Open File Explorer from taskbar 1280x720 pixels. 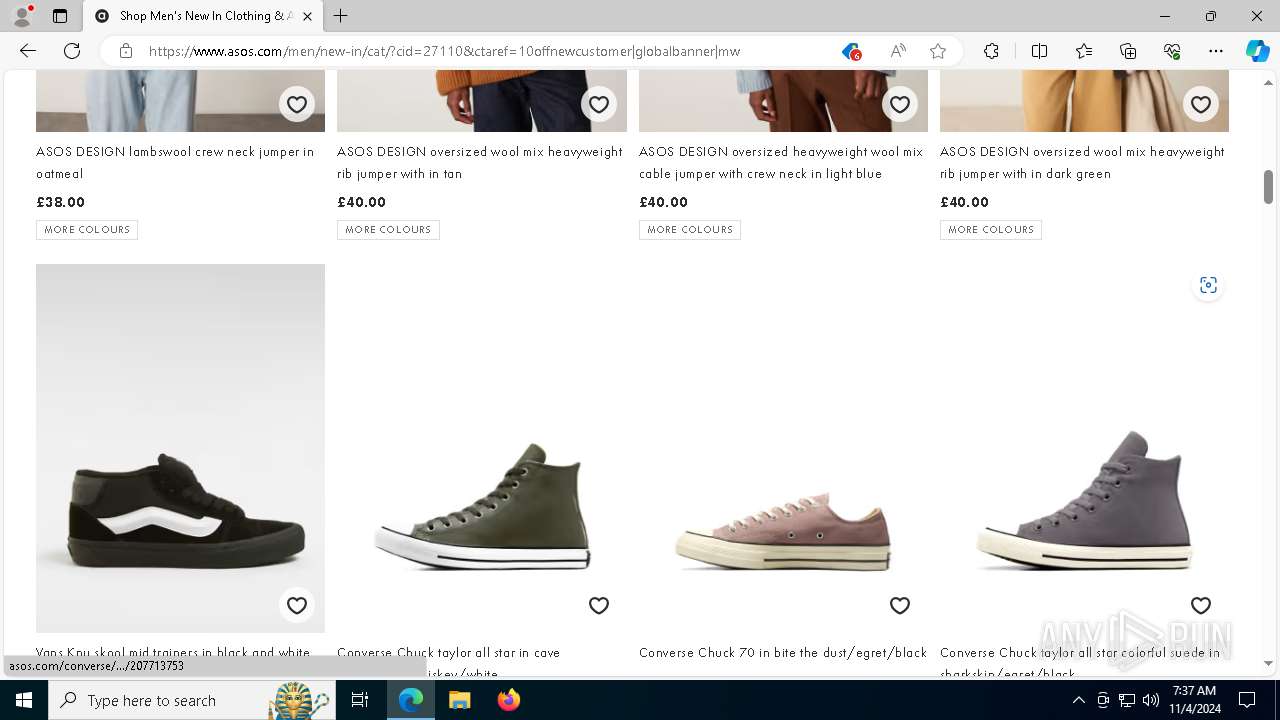(459, 700)
